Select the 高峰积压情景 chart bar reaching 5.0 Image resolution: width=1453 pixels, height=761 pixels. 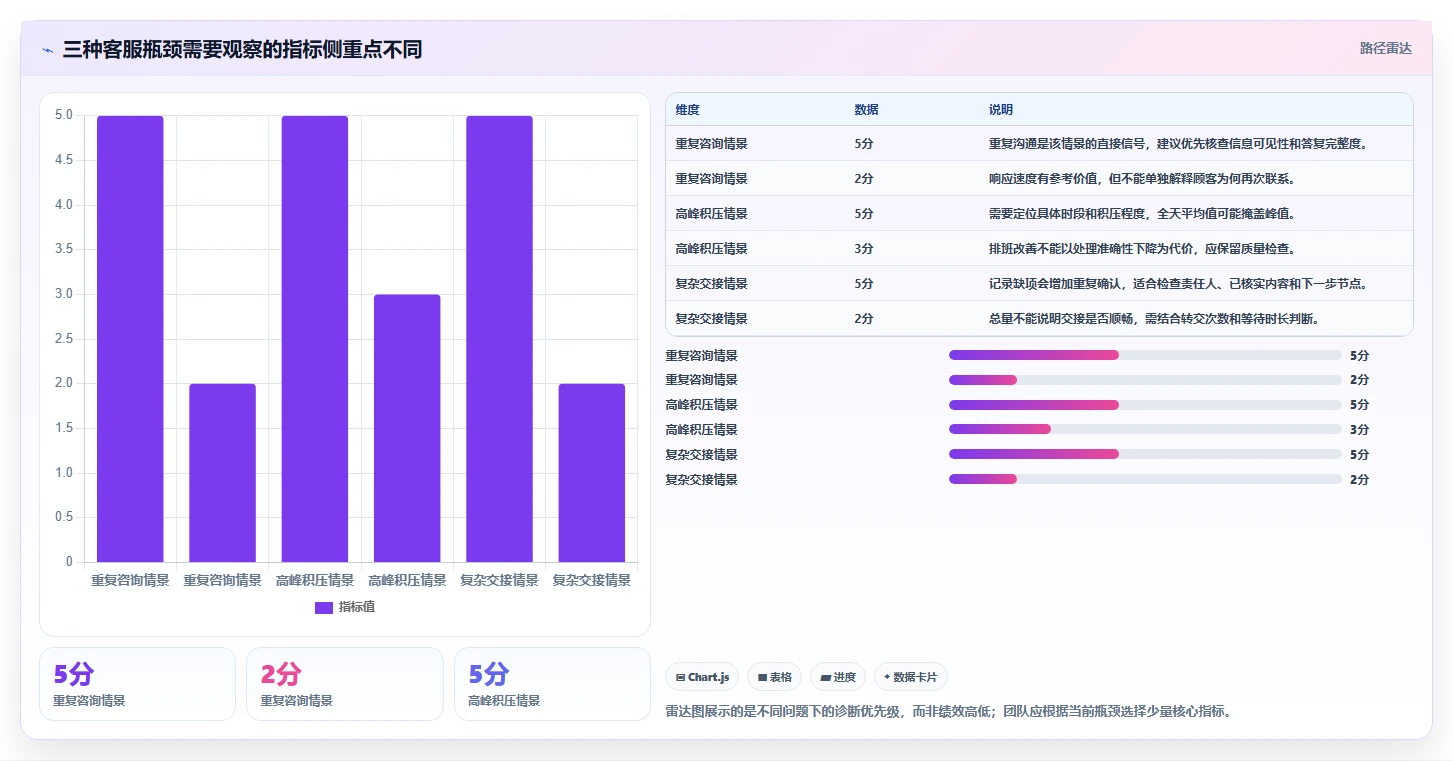[x=315, y=339]
